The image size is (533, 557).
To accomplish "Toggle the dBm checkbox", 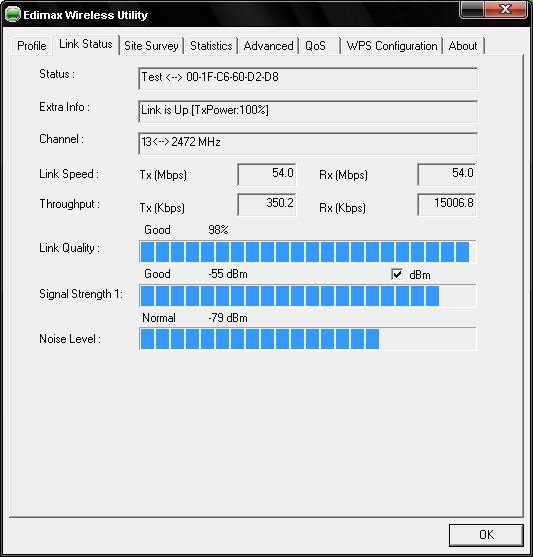I will (397, 274).
